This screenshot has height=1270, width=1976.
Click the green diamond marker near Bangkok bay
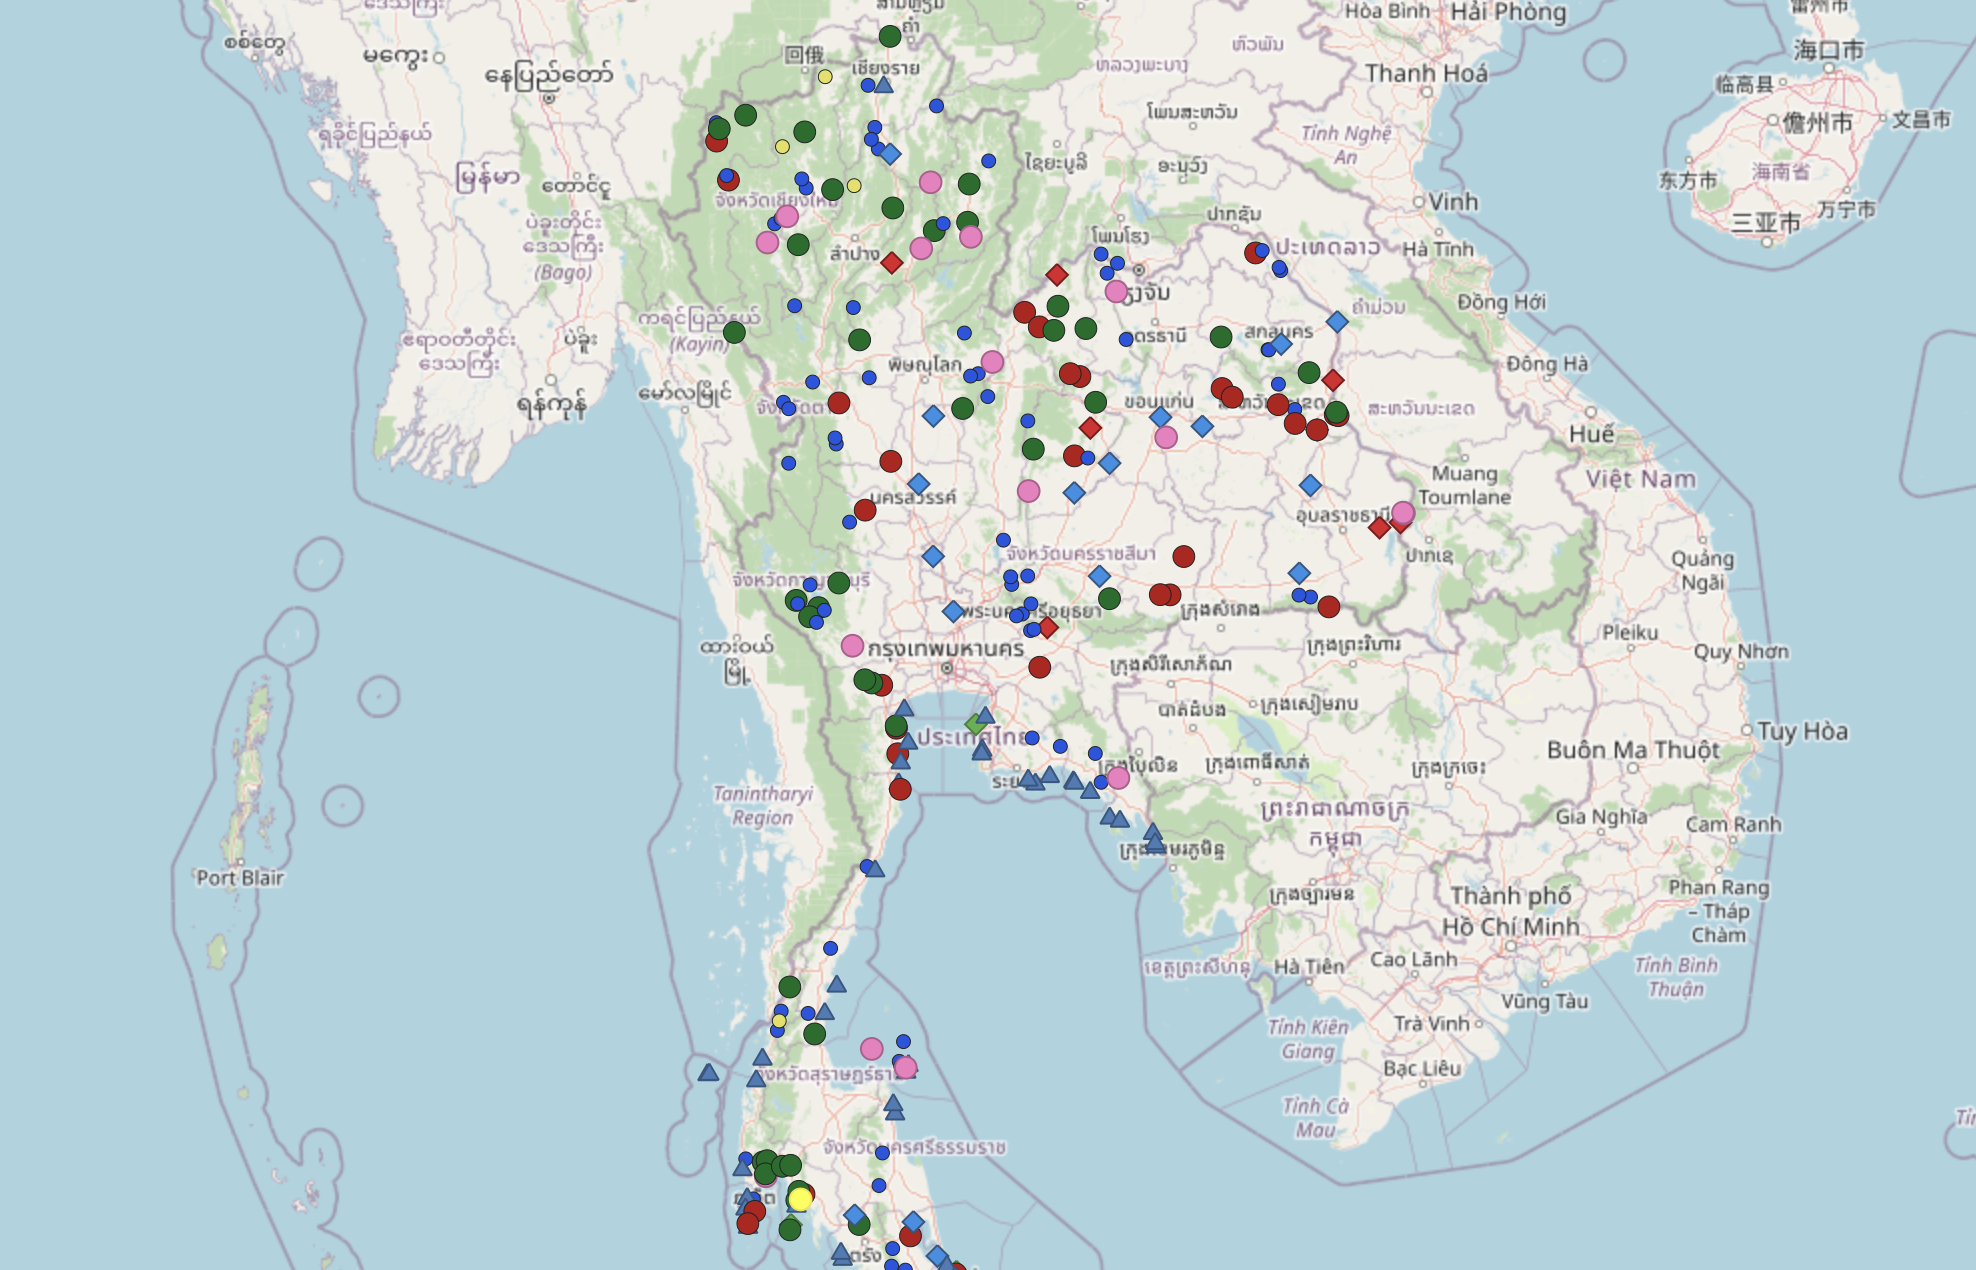975,724
